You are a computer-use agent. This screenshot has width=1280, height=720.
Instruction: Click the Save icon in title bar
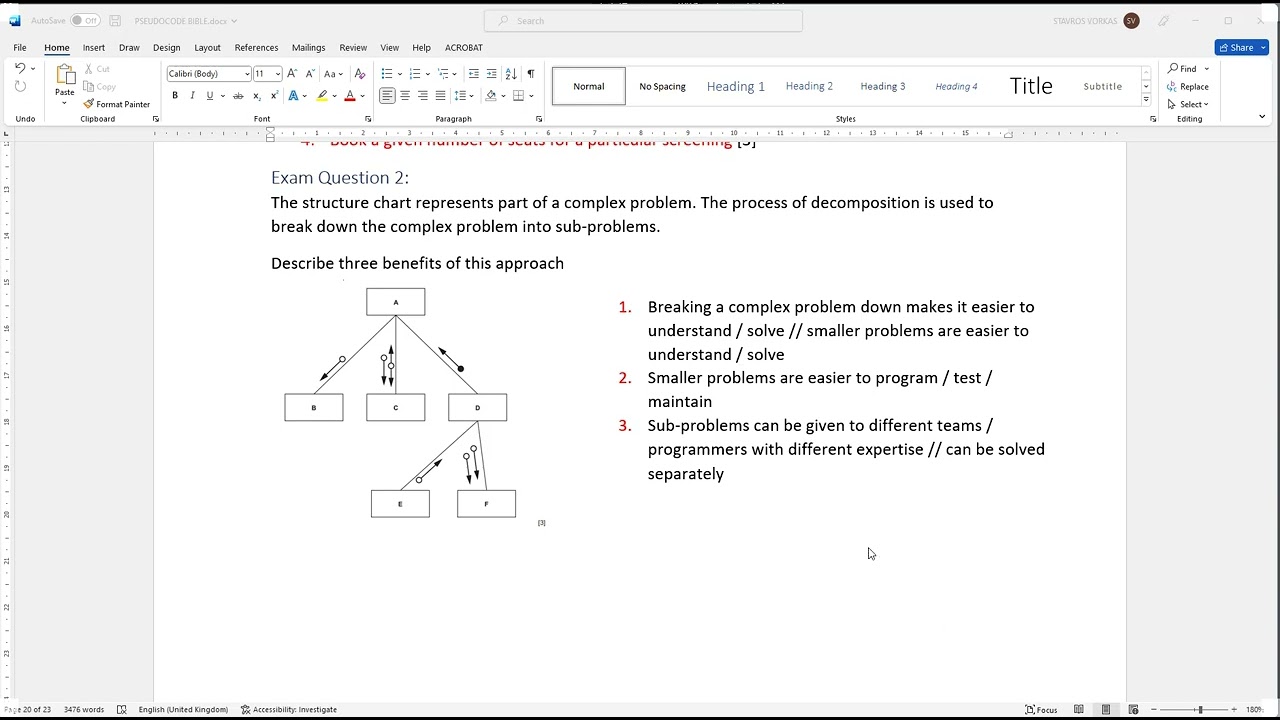click(x=115, y=21)
